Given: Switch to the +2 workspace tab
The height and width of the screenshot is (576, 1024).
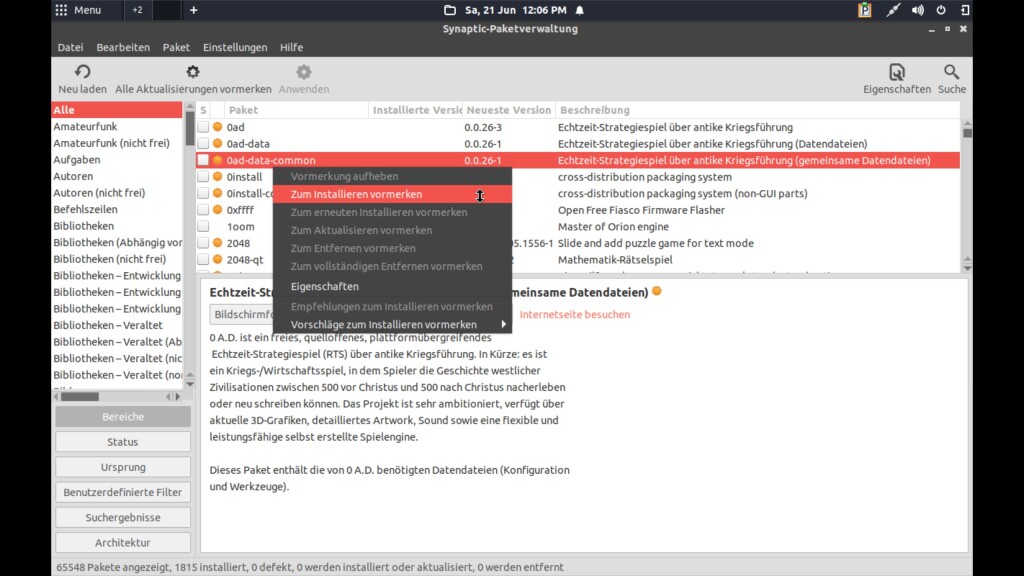Looking at the screenshot, I should [137, 10].
